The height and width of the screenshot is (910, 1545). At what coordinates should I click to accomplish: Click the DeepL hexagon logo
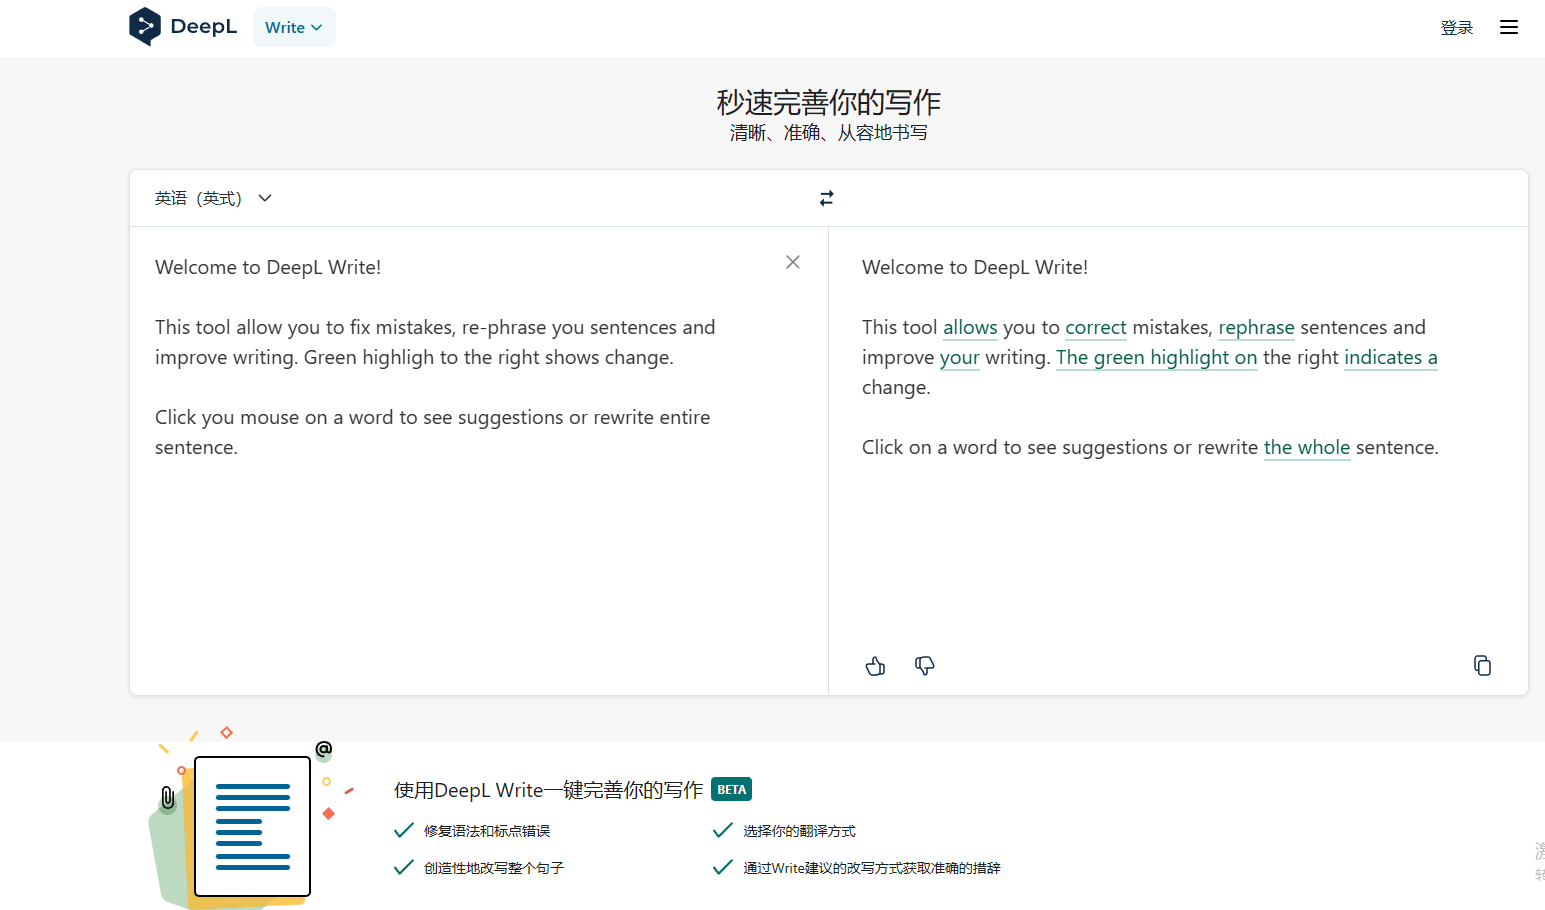coord(145,26)
